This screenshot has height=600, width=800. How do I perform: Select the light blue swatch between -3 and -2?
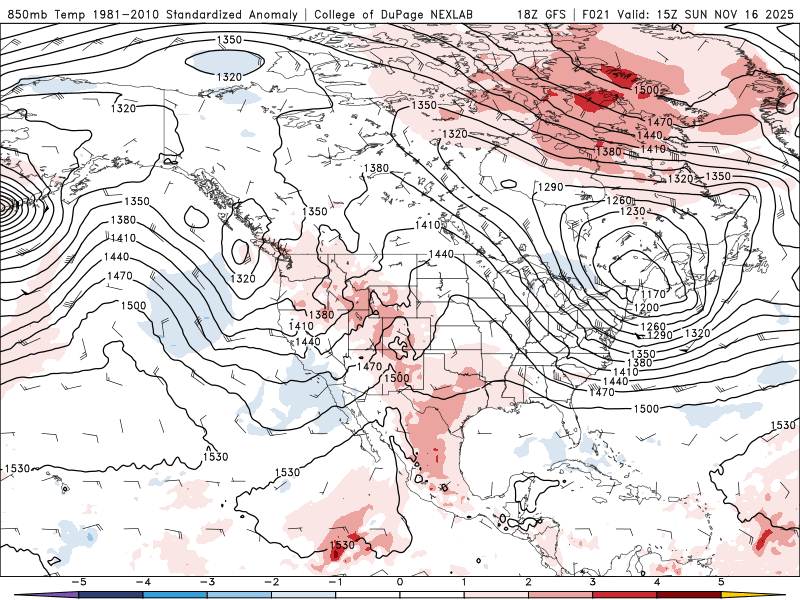point(239,595)
